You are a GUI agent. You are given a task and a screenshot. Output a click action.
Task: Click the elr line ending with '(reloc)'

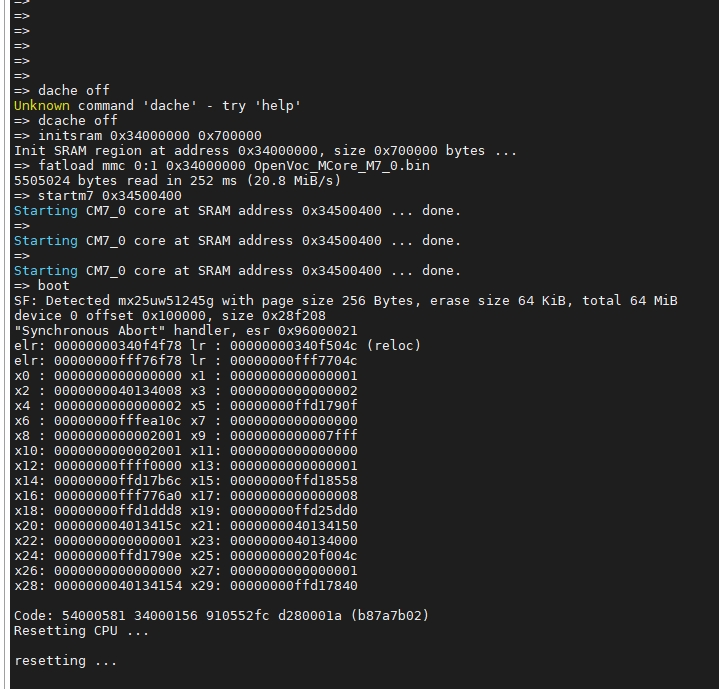coord(217,345)
